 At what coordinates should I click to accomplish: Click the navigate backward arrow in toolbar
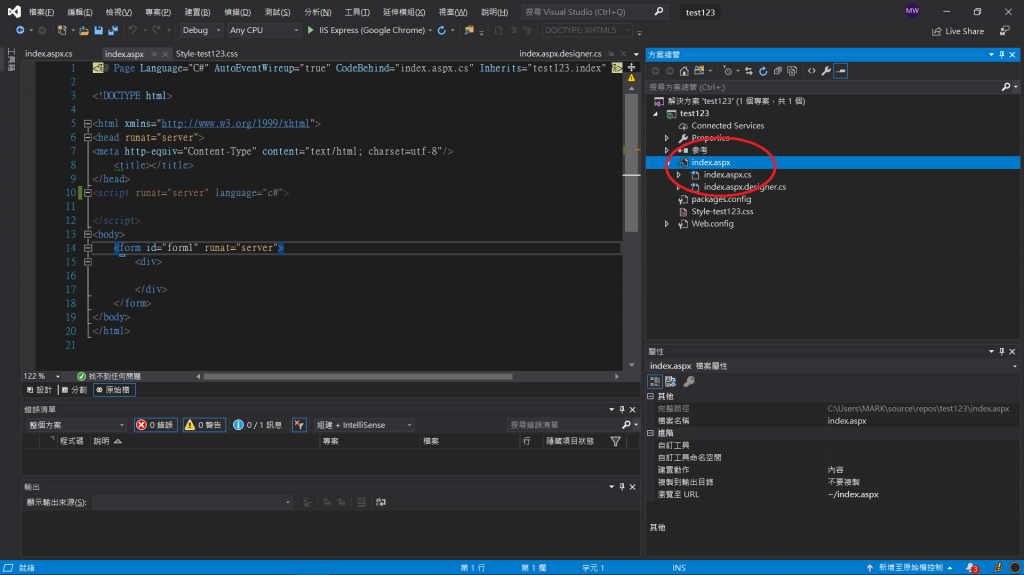point(20,30)
